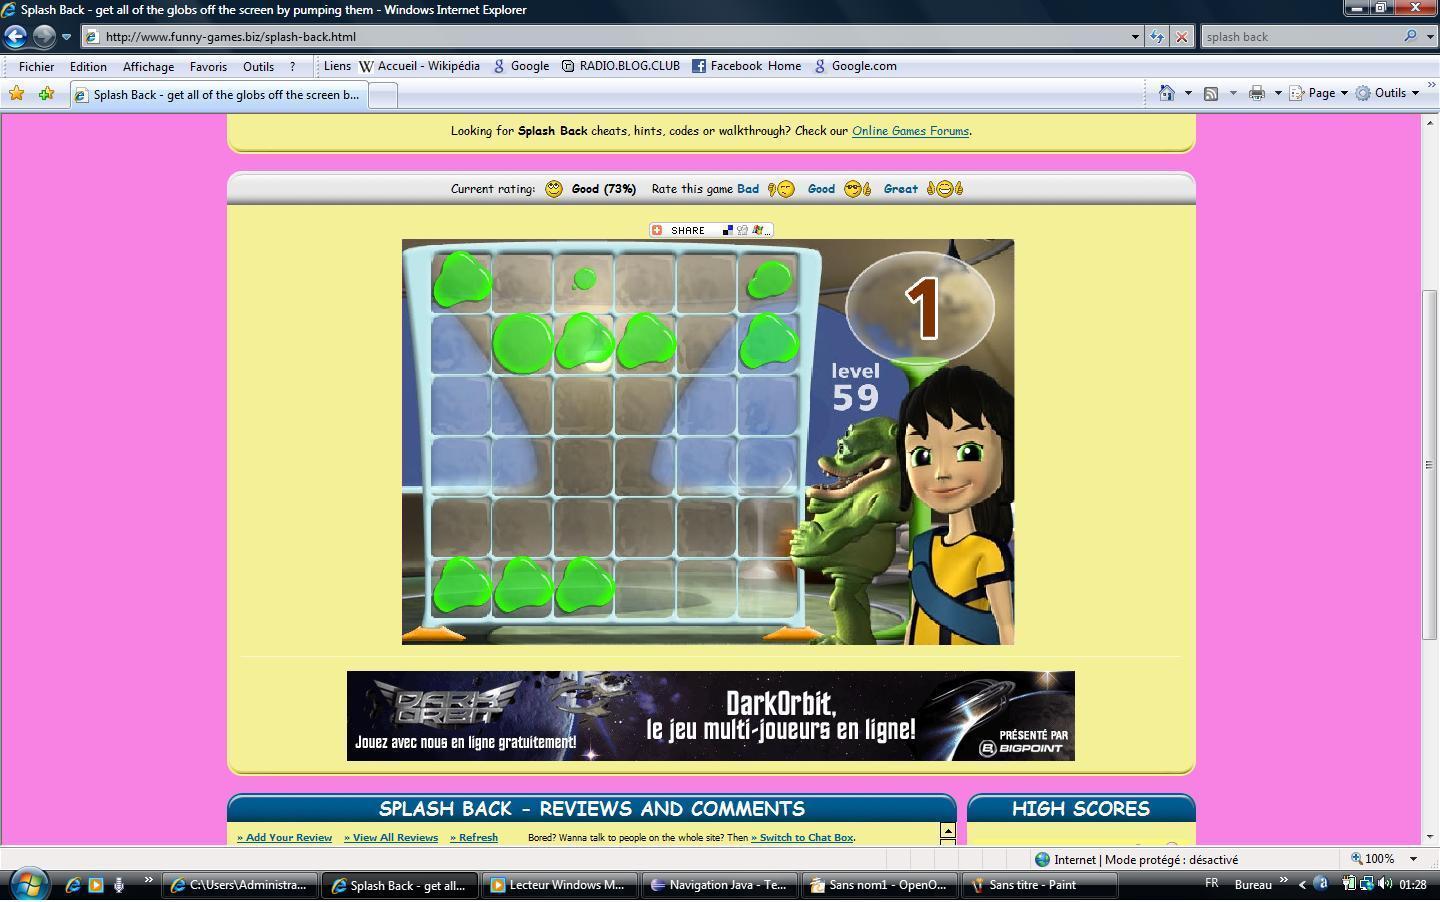Expand the Print options dropdown arrow
Viewport: 1440px width, 902px height.
pos(1278,93)
